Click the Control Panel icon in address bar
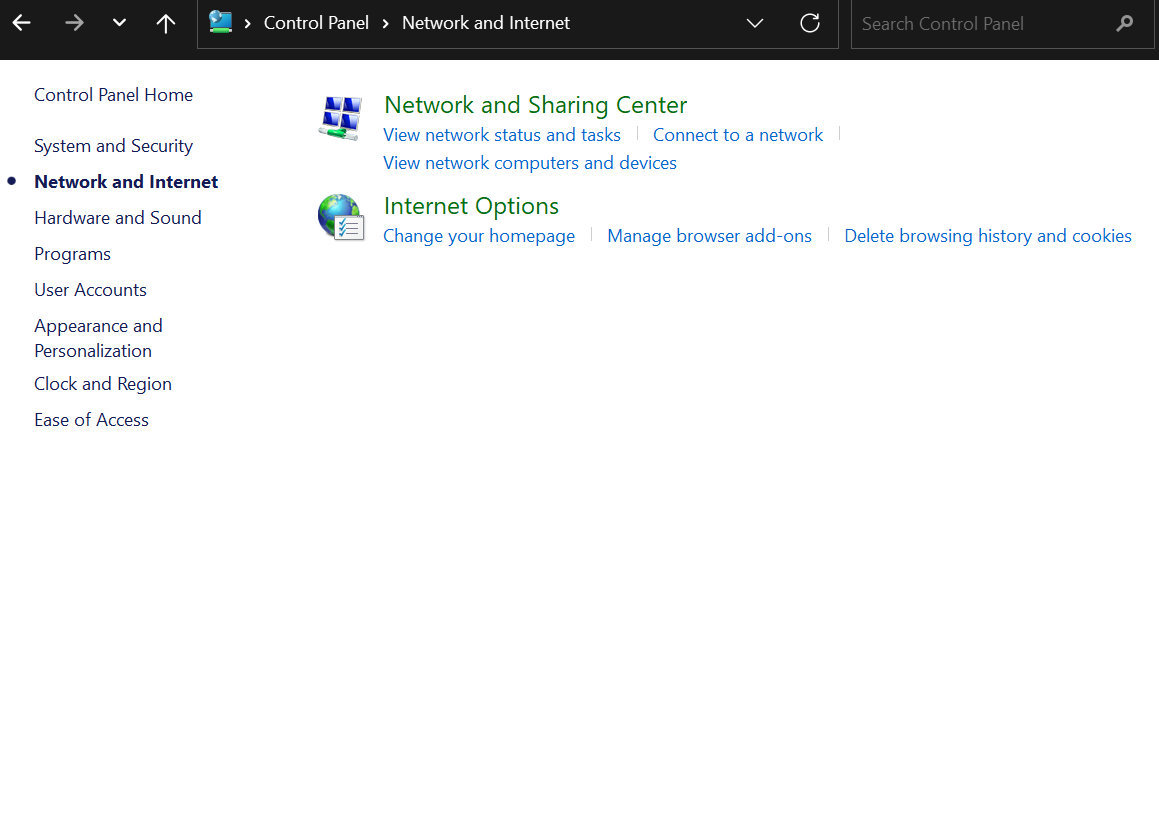Screen dimensions: 1159x819 pos(219,22)
